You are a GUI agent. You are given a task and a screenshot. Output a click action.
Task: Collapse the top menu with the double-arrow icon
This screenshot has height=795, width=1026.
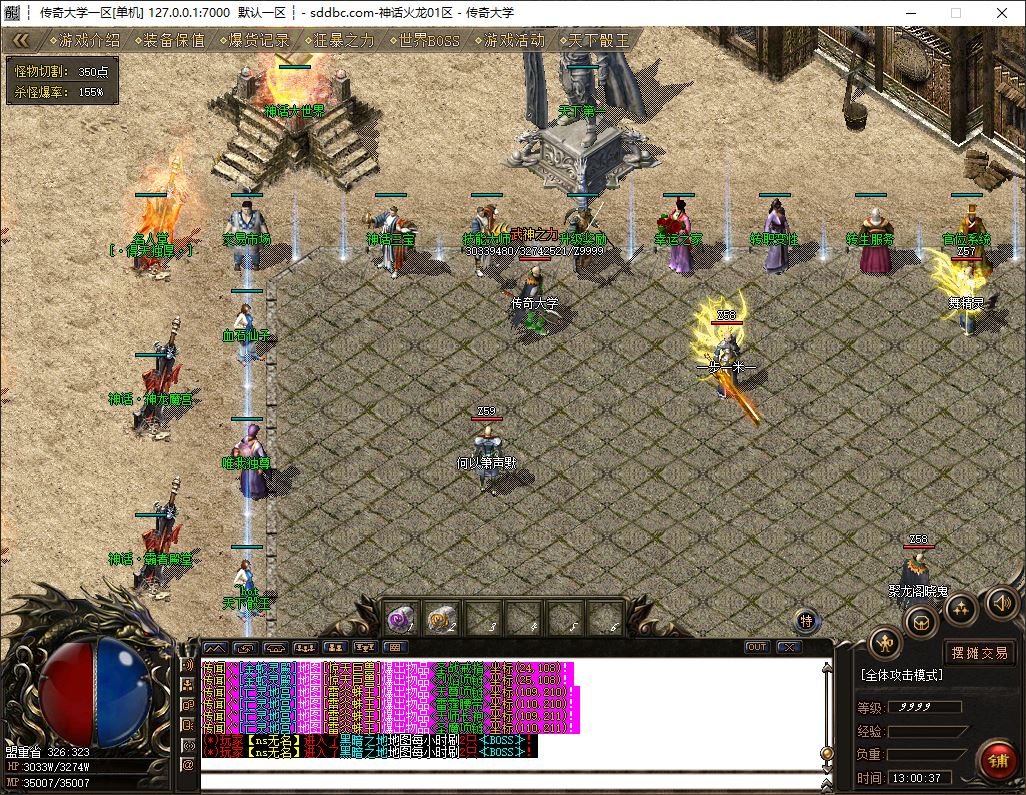pos(21,41)
